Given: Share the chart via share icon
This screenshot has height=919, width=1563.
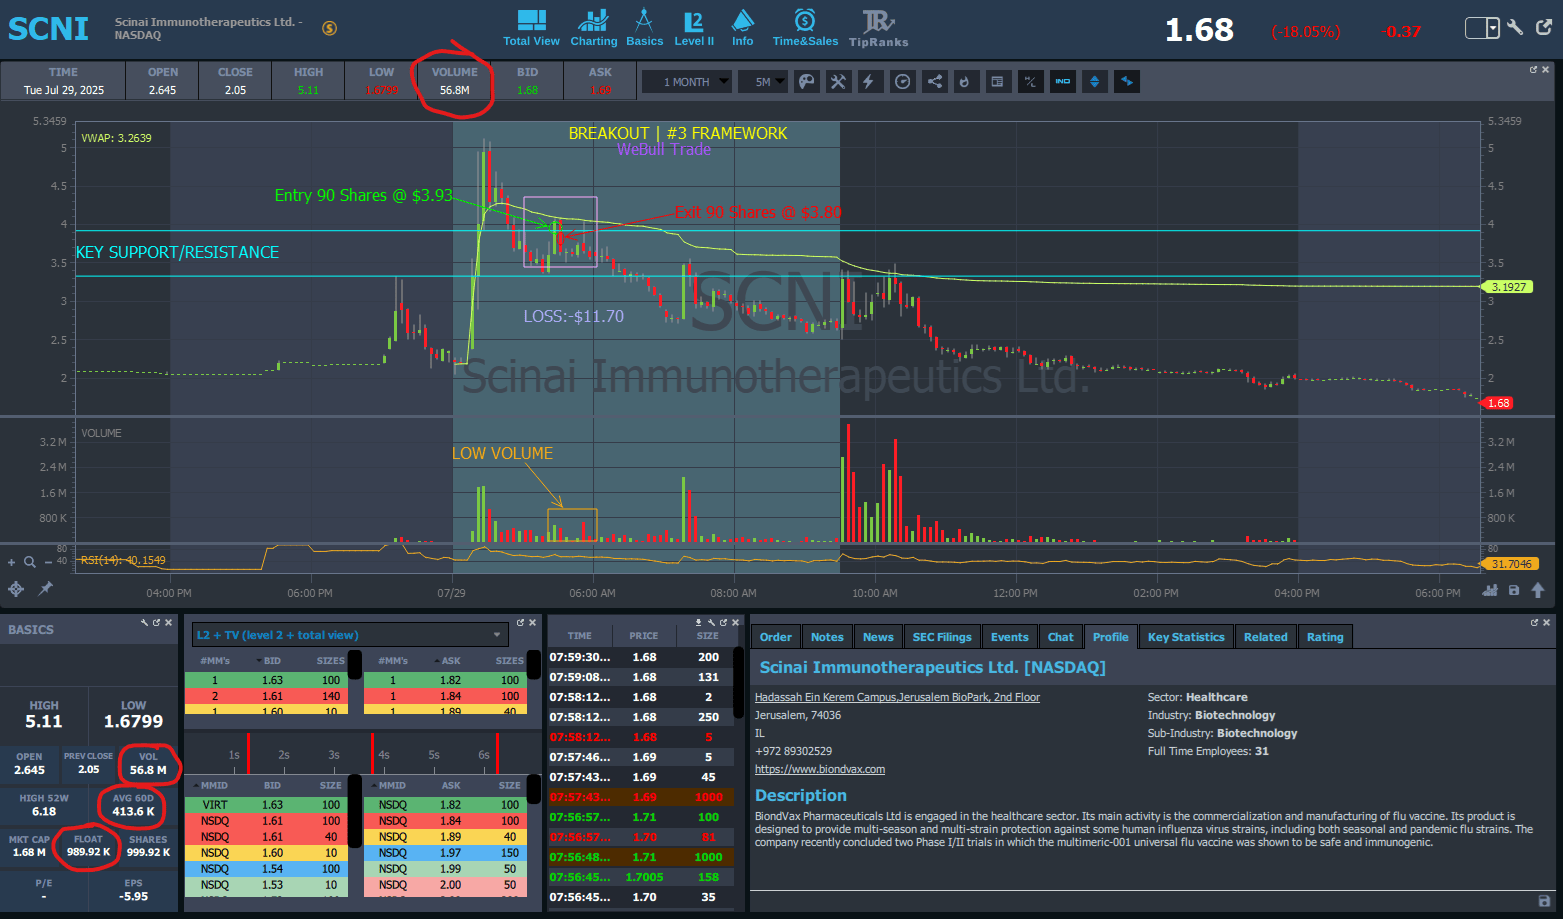Looking at the screenshot, I should [934, 82].
